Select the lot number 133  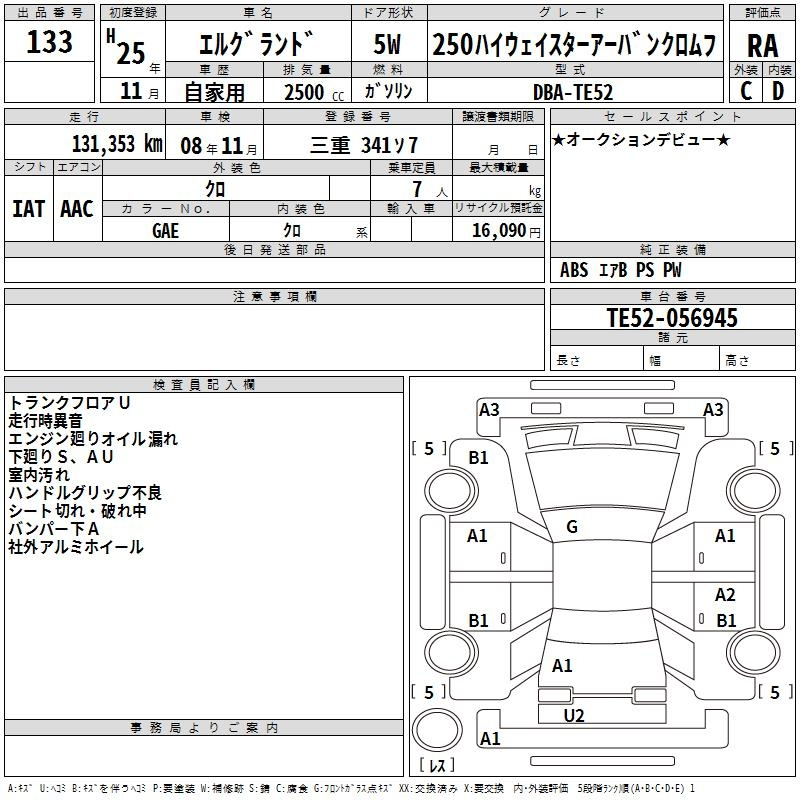[x=50, y=42]
